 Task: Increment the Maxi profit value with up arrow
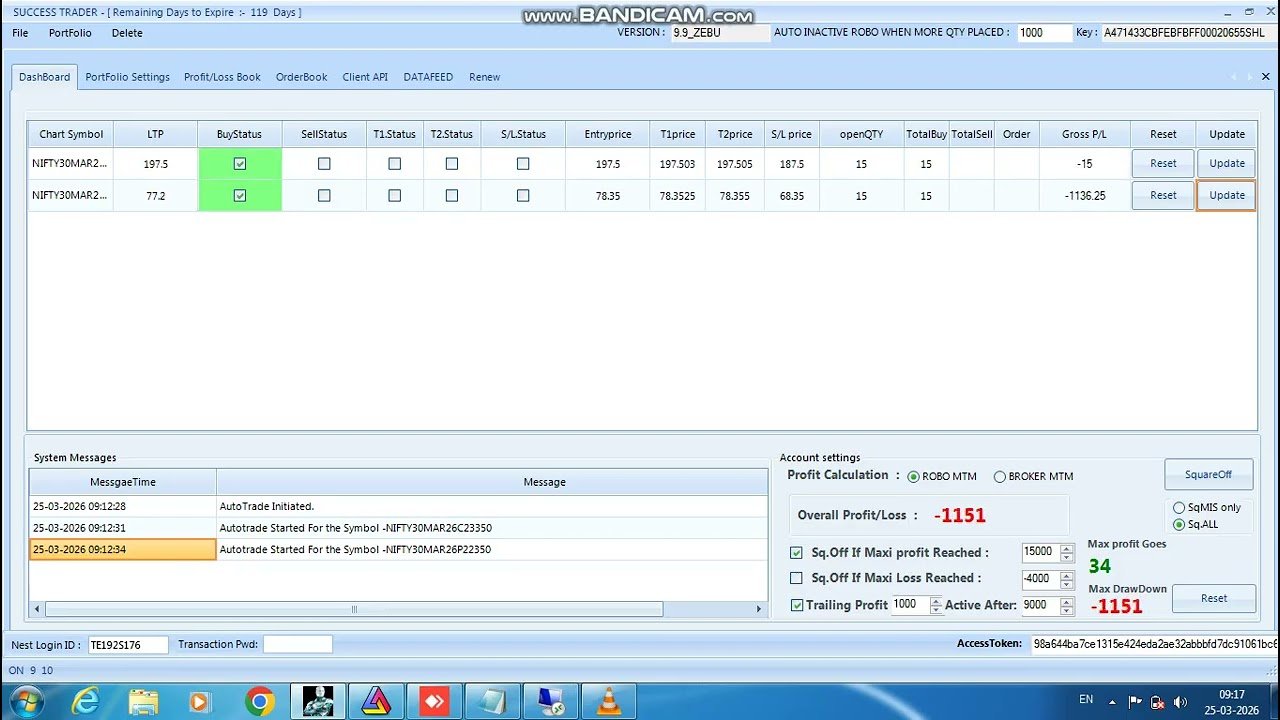click(x=1066, y=549)
